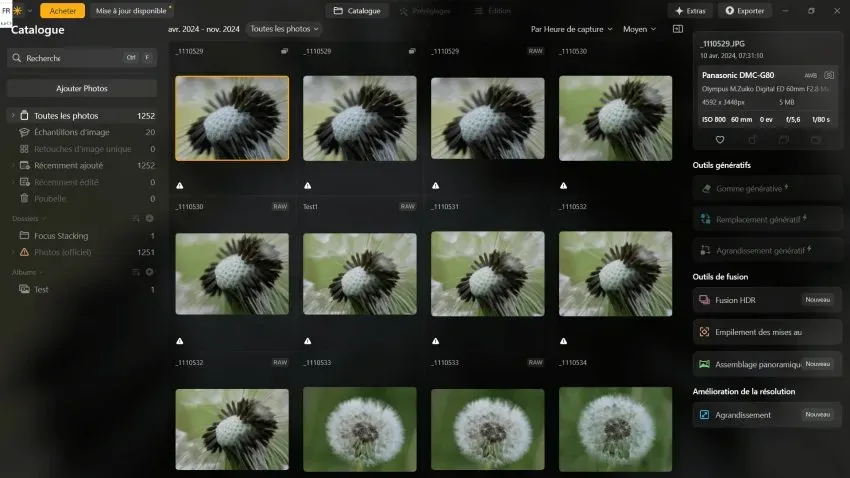Open the Focus Stacking folder
850x478 pixels.
(x=83, y=236)
